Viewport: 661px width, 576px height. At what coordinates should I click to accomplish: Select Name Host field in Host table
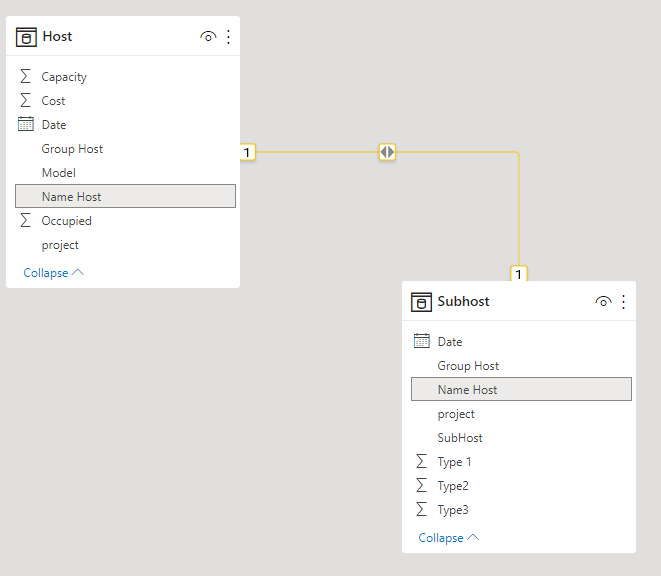click(x=125, y=196)
